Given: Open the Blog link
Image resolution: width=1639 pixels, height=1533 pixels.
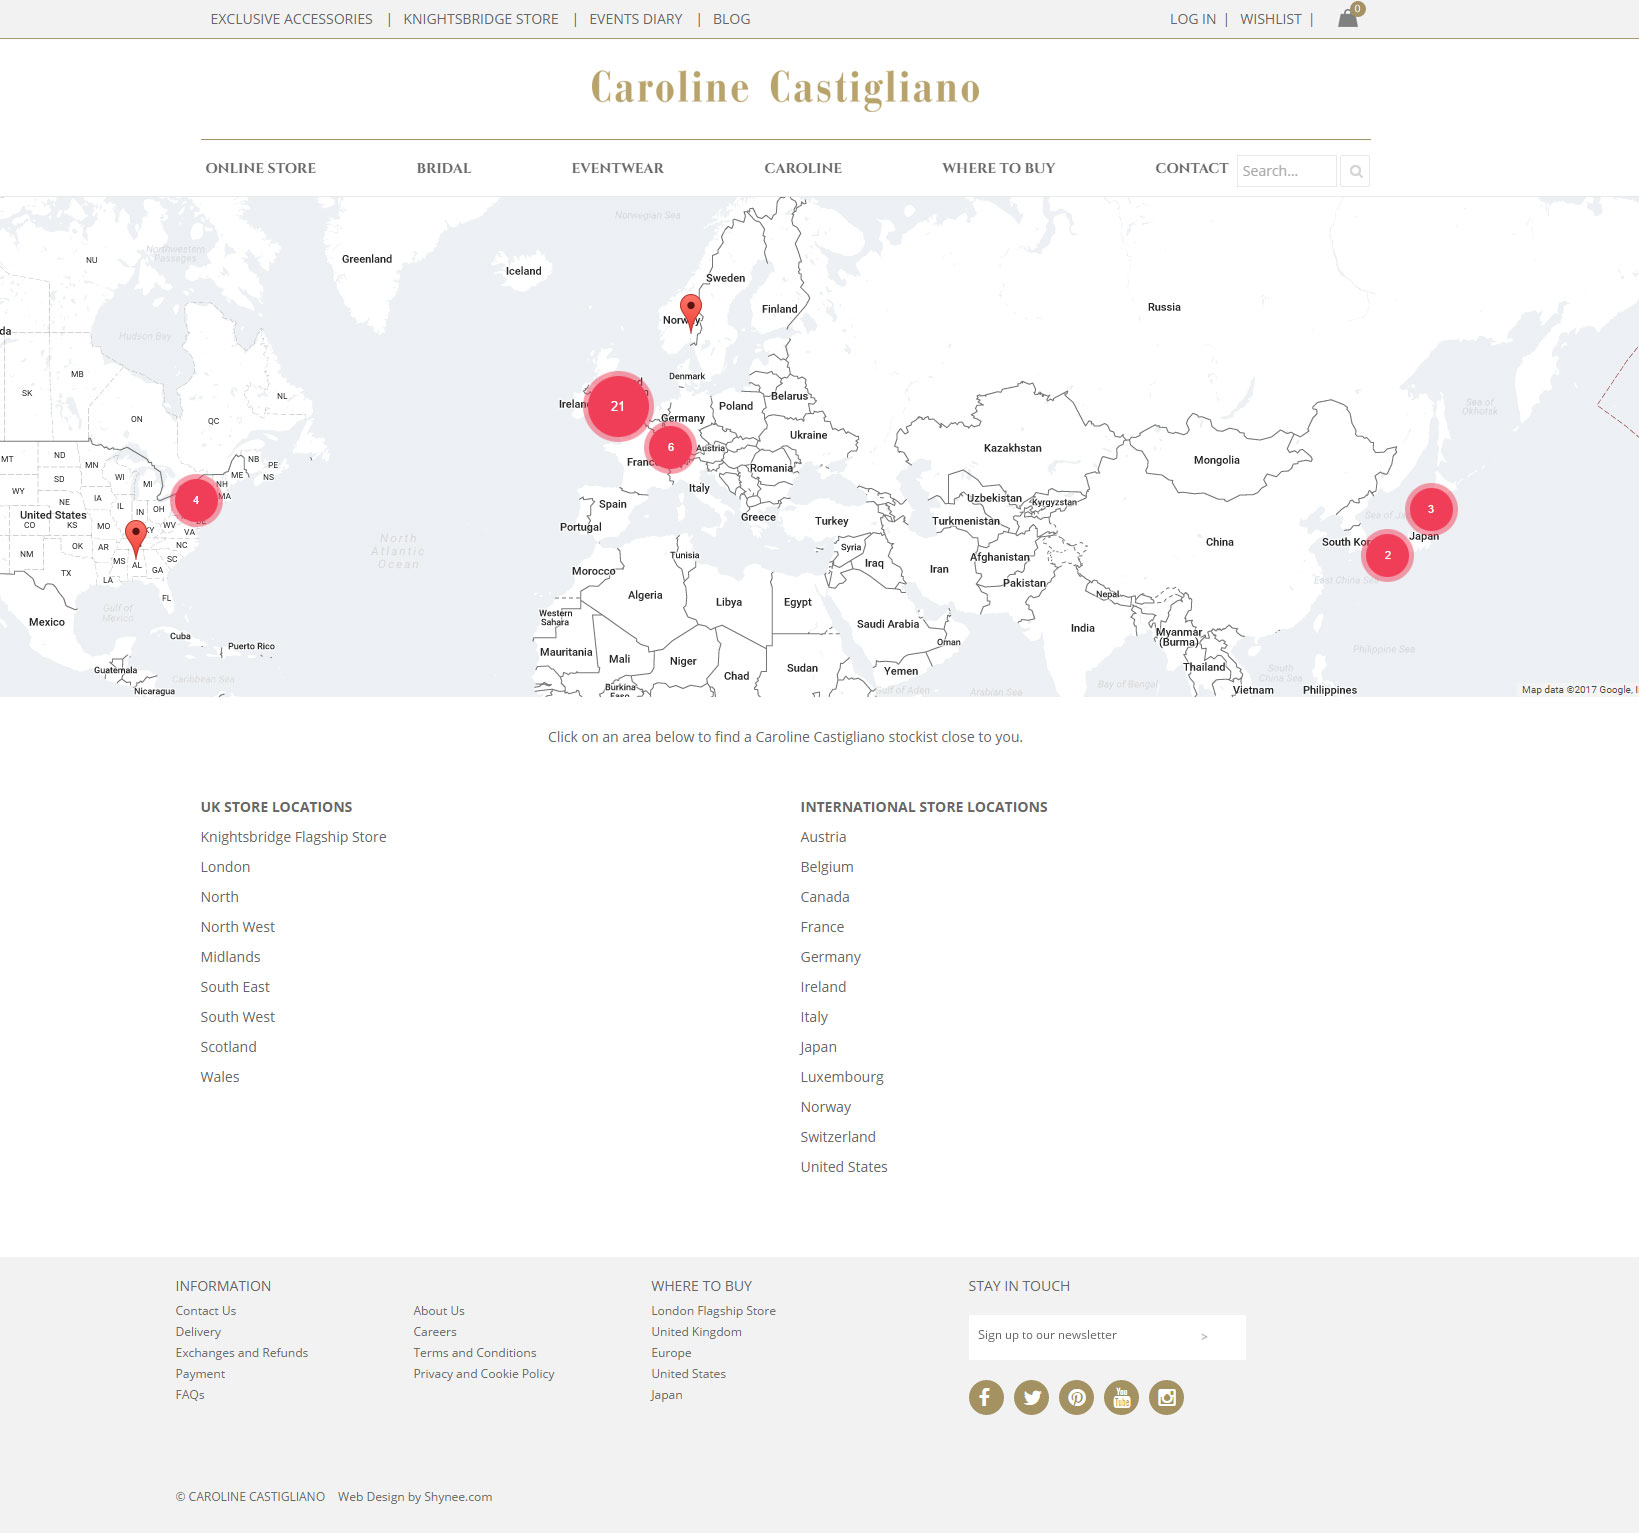Looking at the screenshot, I should click(x=731, y=19).
